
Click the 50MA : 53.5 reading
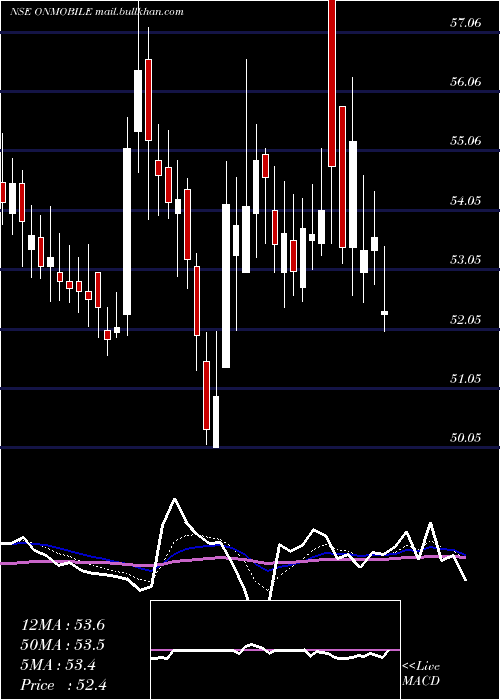click(63, 645)
